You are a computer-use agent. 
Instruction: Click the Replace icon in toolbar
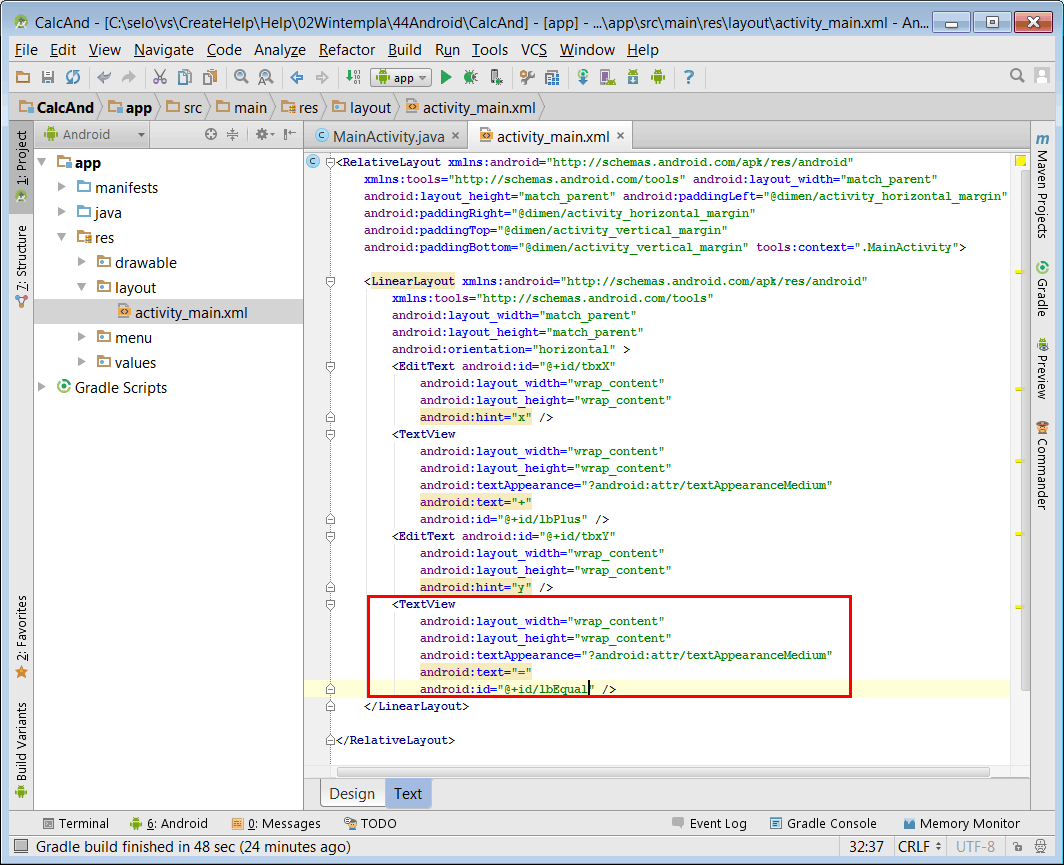[x=266, y=77]
